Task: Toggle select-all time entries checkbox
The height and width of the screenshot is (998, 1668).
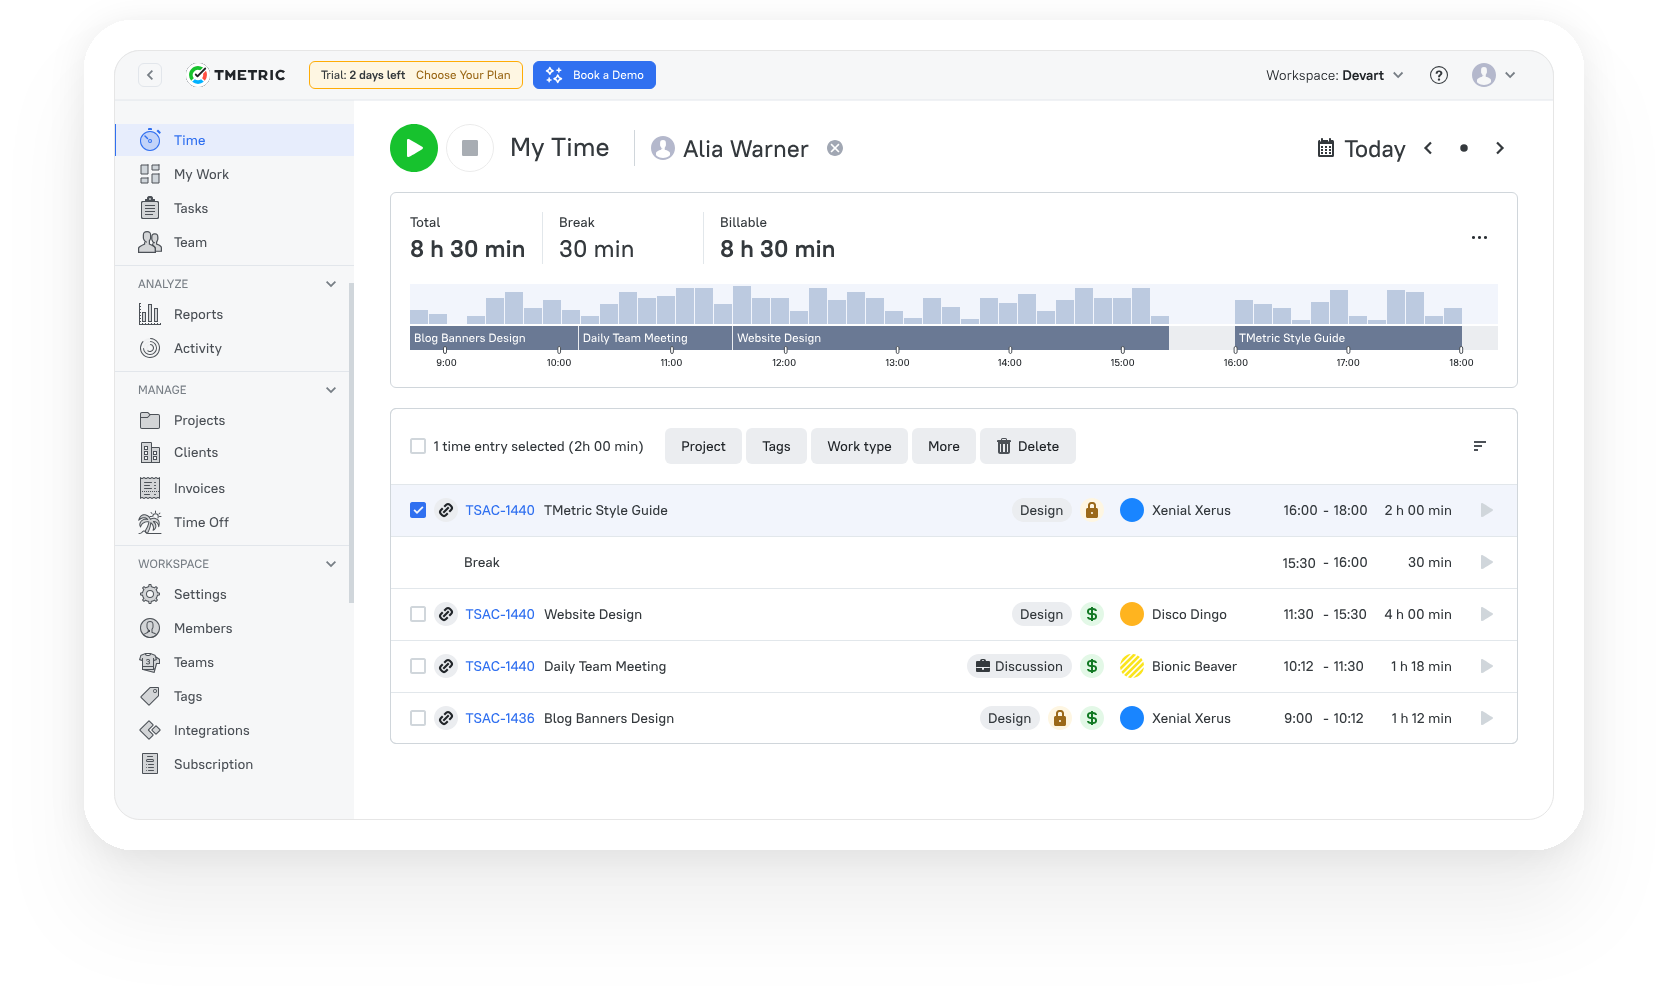Action: click(418, 446)
